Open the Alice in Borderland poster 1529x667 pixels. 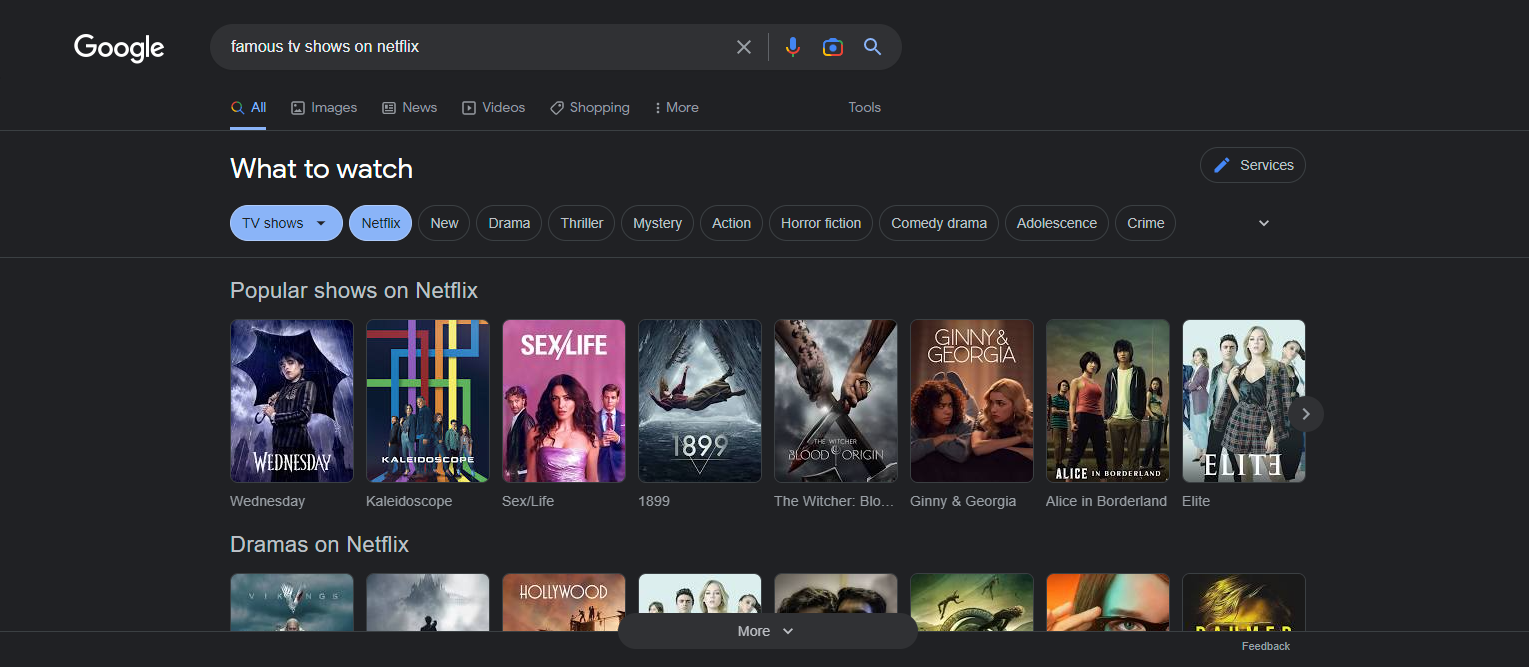click(x=1108, y=401)
